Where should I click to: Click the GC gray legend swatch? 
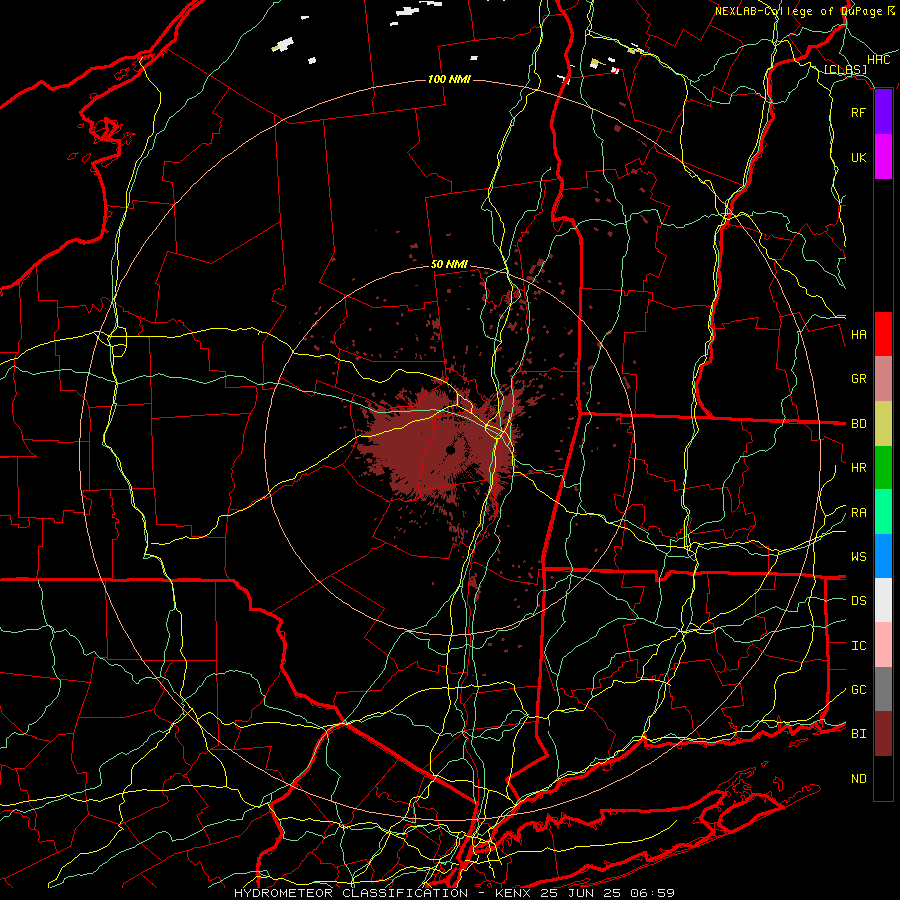[883, 689]
